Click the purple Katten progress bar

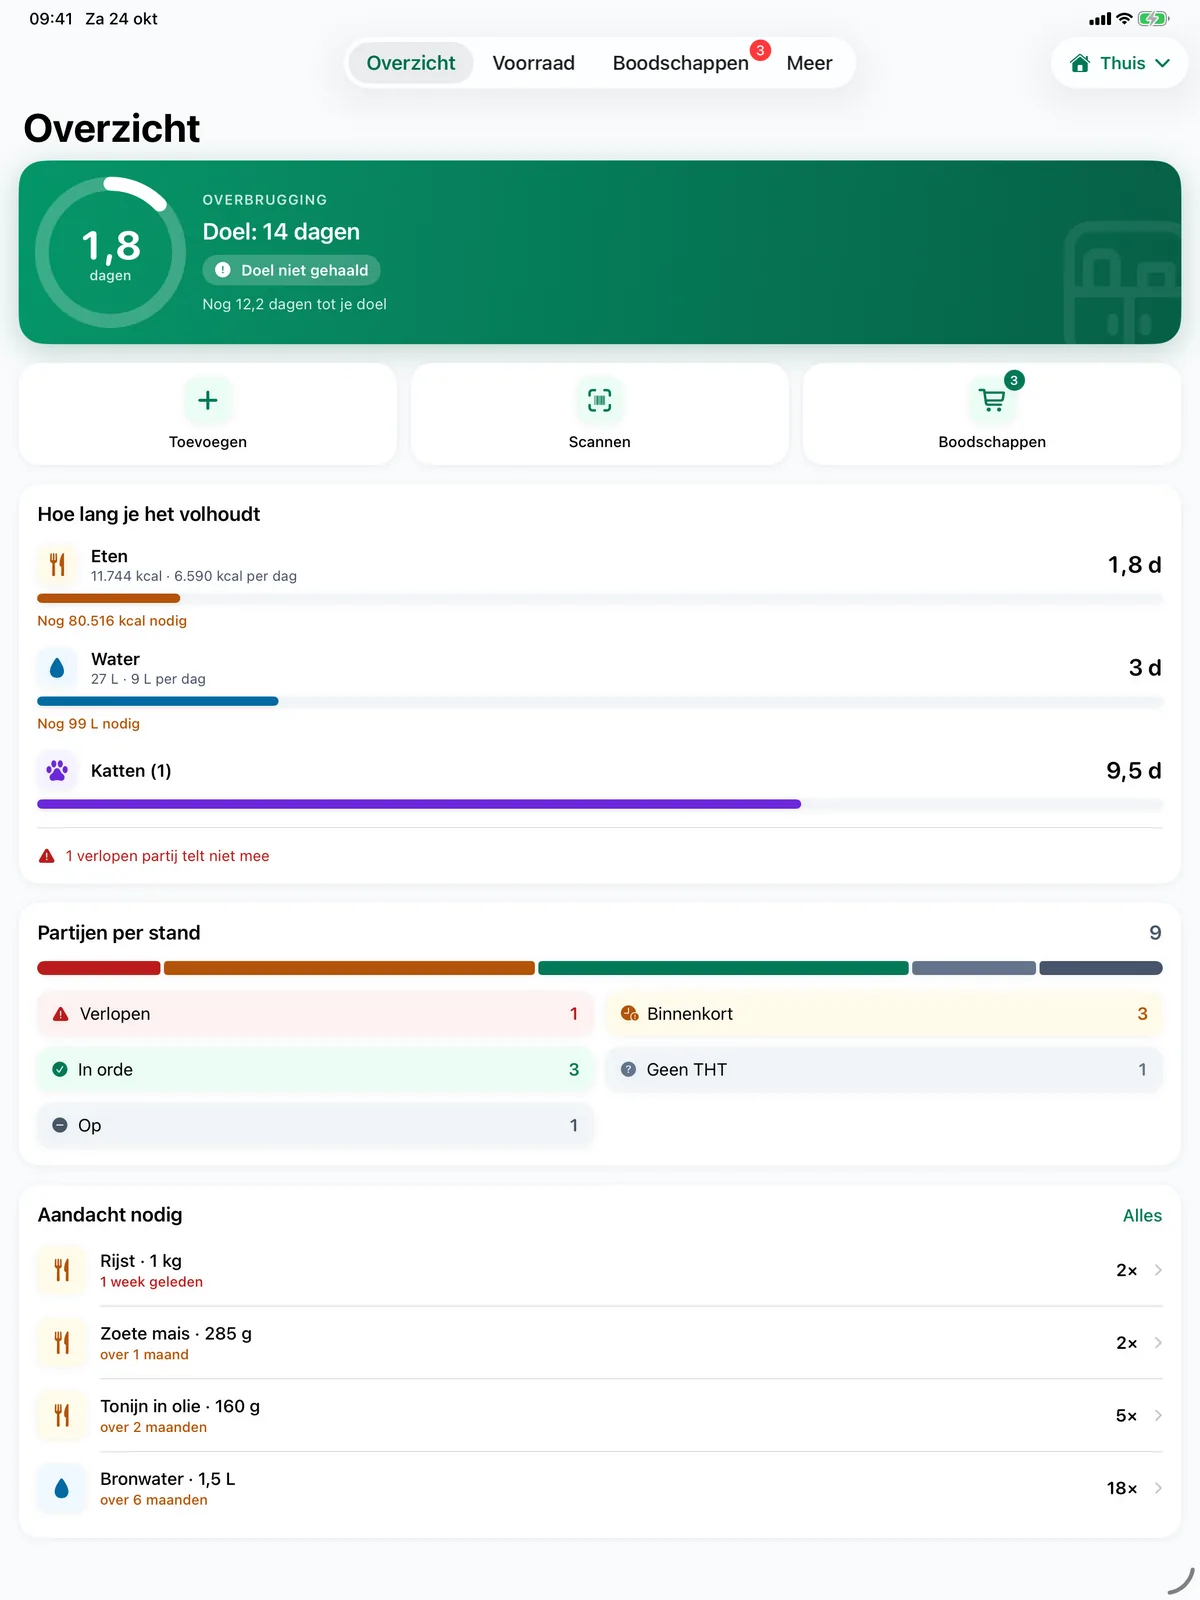pos(419,804)
